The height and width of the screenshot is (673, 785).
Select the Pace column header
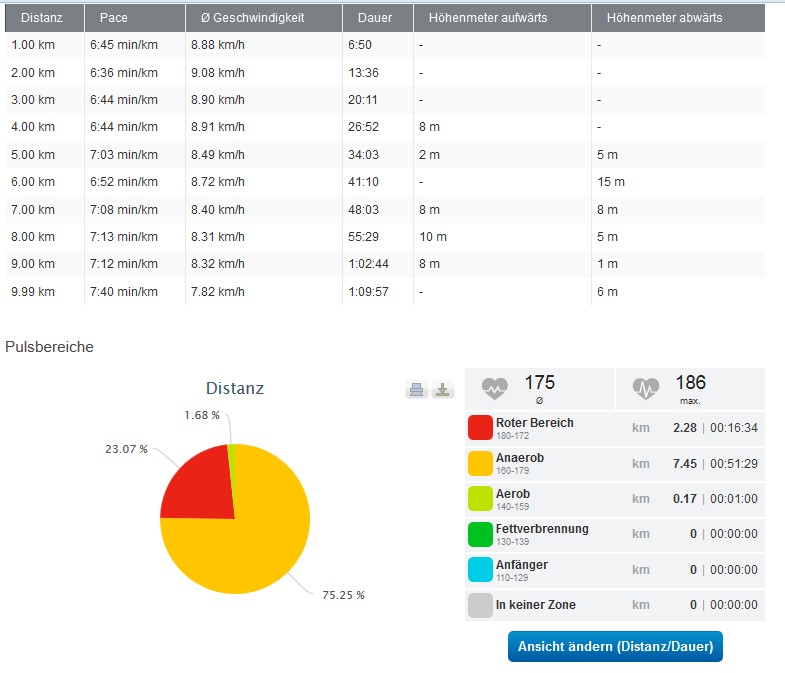(114, 18)
